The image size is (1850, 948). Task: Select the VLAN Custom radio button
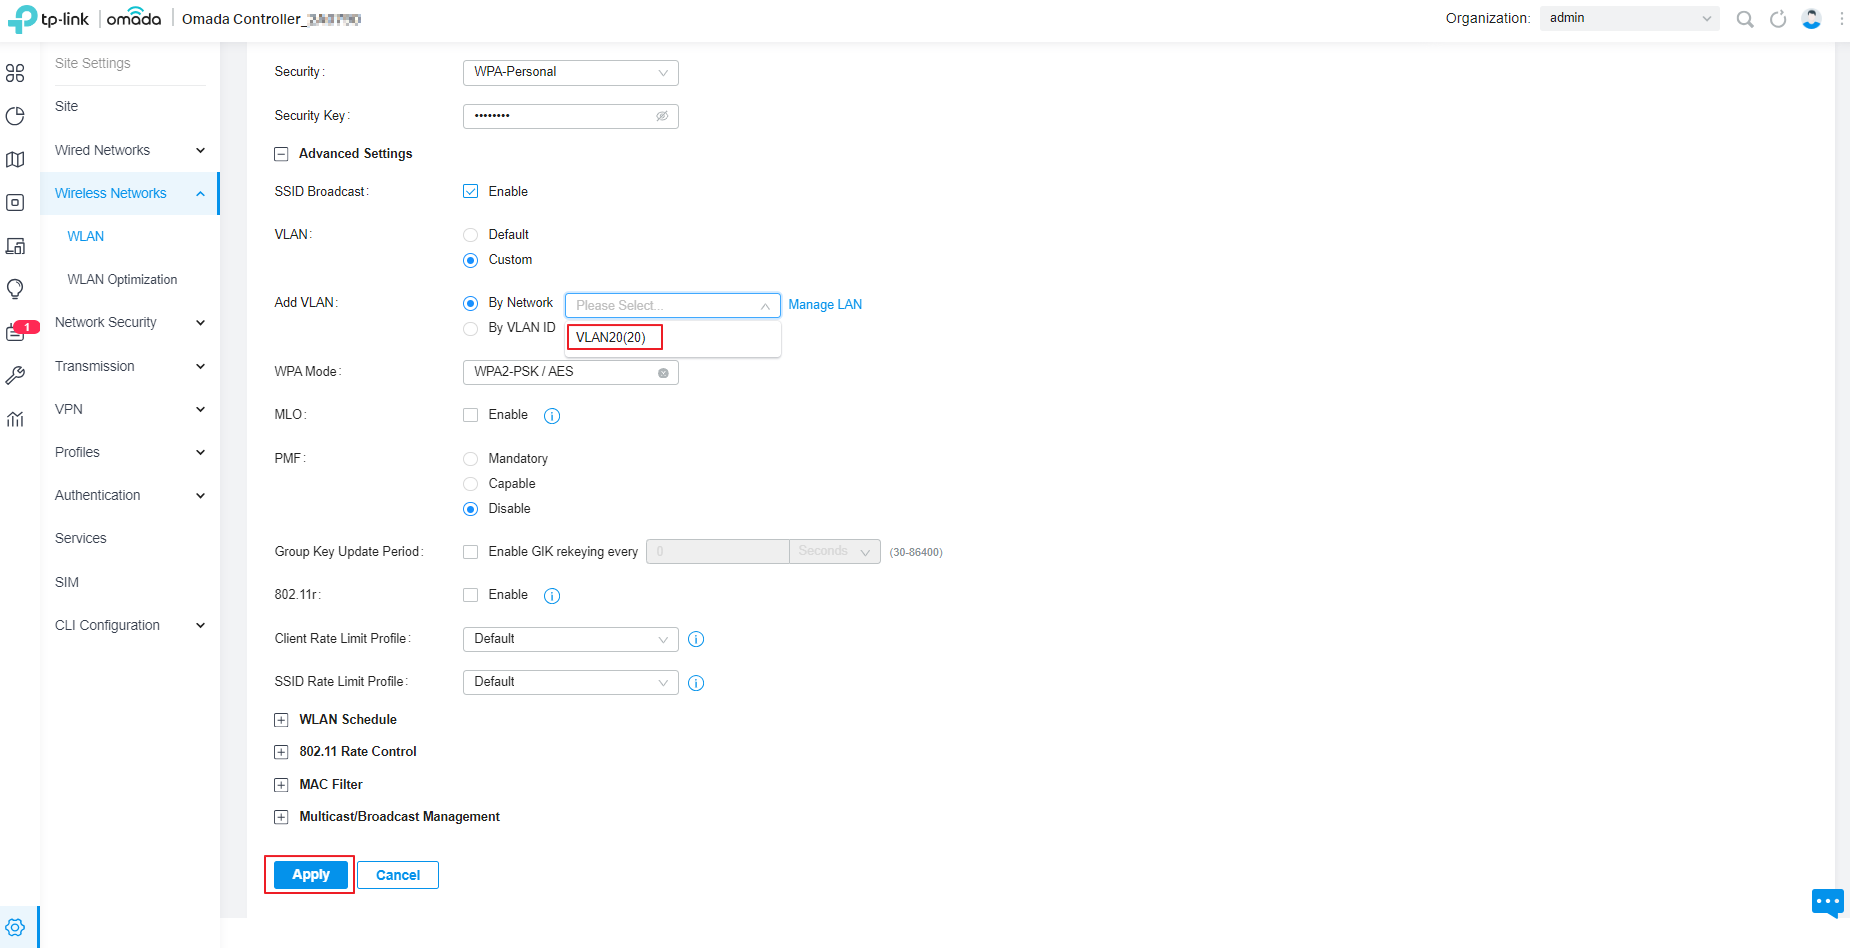click(x=471, y=260)
